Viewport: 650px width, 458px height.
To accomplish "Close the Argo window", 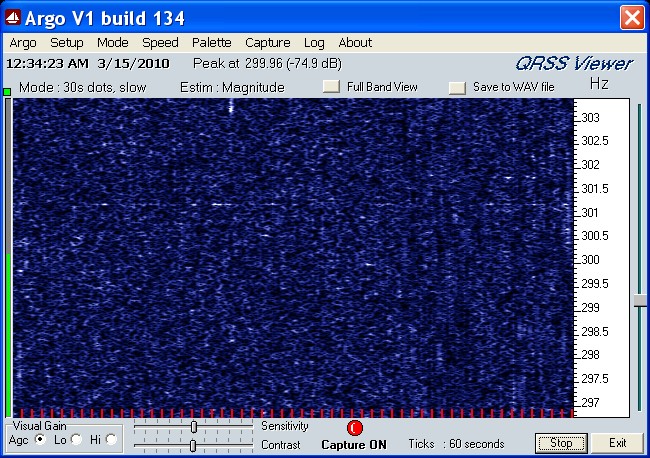I will coord(632,18).
